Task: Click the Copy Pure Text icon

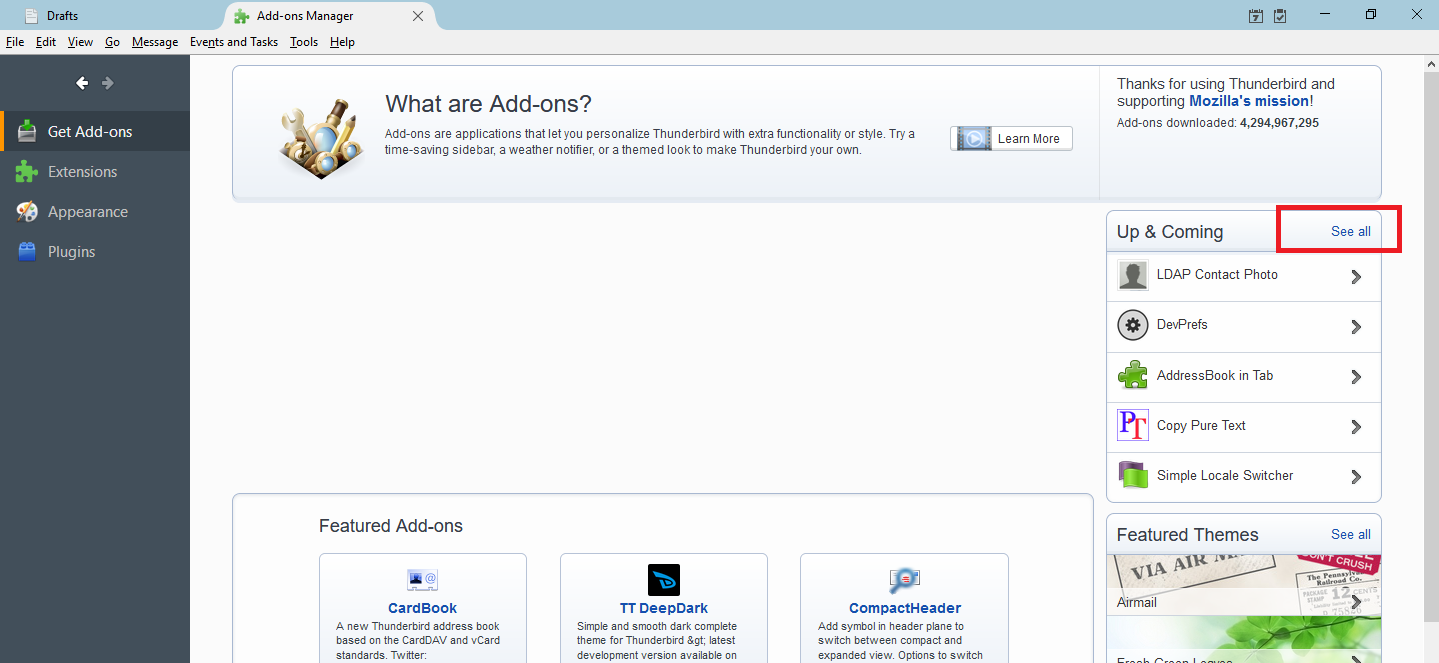Action: pos(1132,426)
